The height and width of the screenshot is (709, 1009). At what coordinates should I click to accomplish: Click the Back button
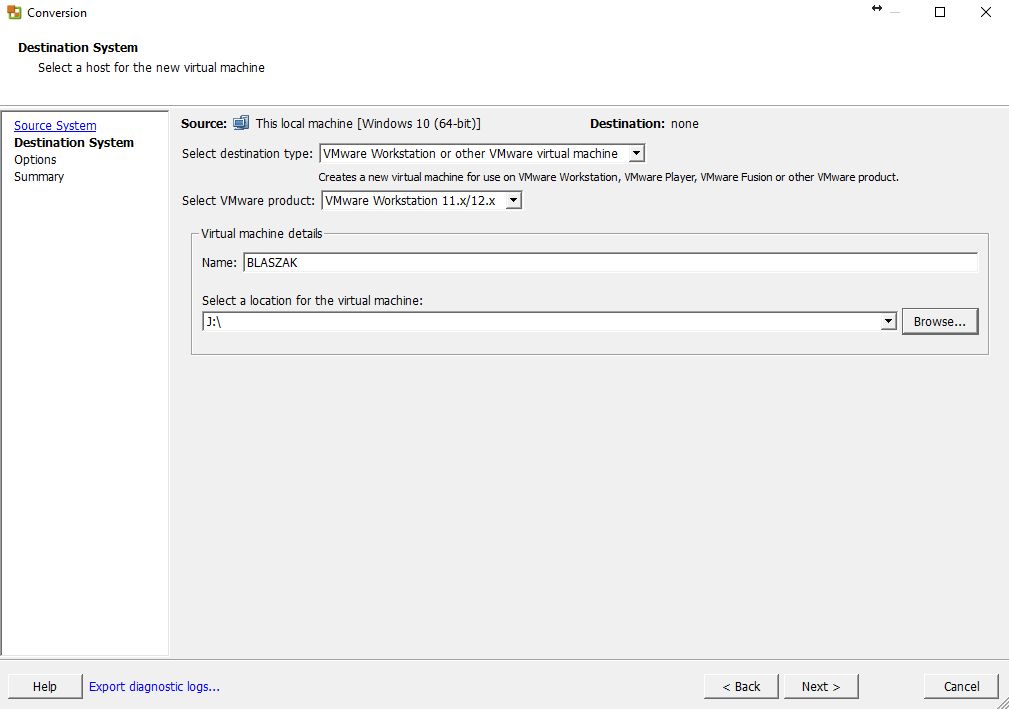coord(741,686)
